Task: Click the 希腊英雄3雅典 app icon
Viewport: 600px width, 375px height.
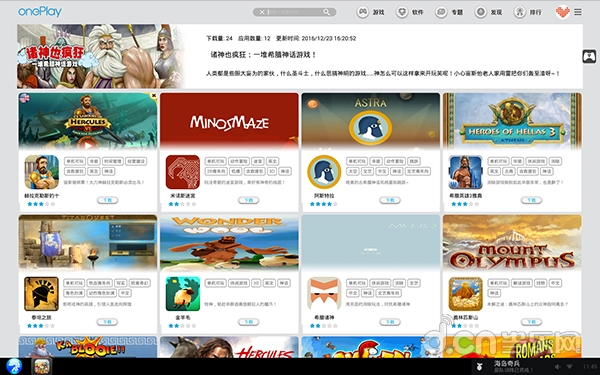Action: pos(466,172)
